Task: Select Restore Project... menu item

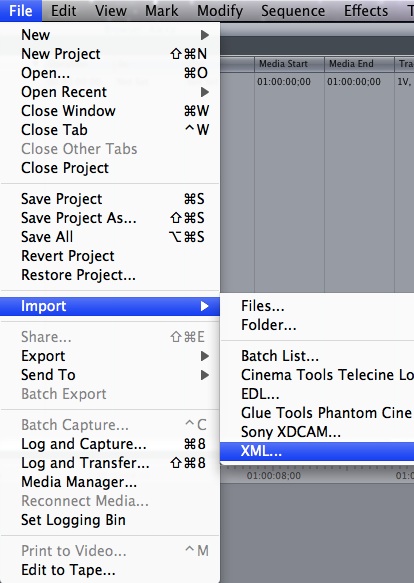Action: click(110, 275)
